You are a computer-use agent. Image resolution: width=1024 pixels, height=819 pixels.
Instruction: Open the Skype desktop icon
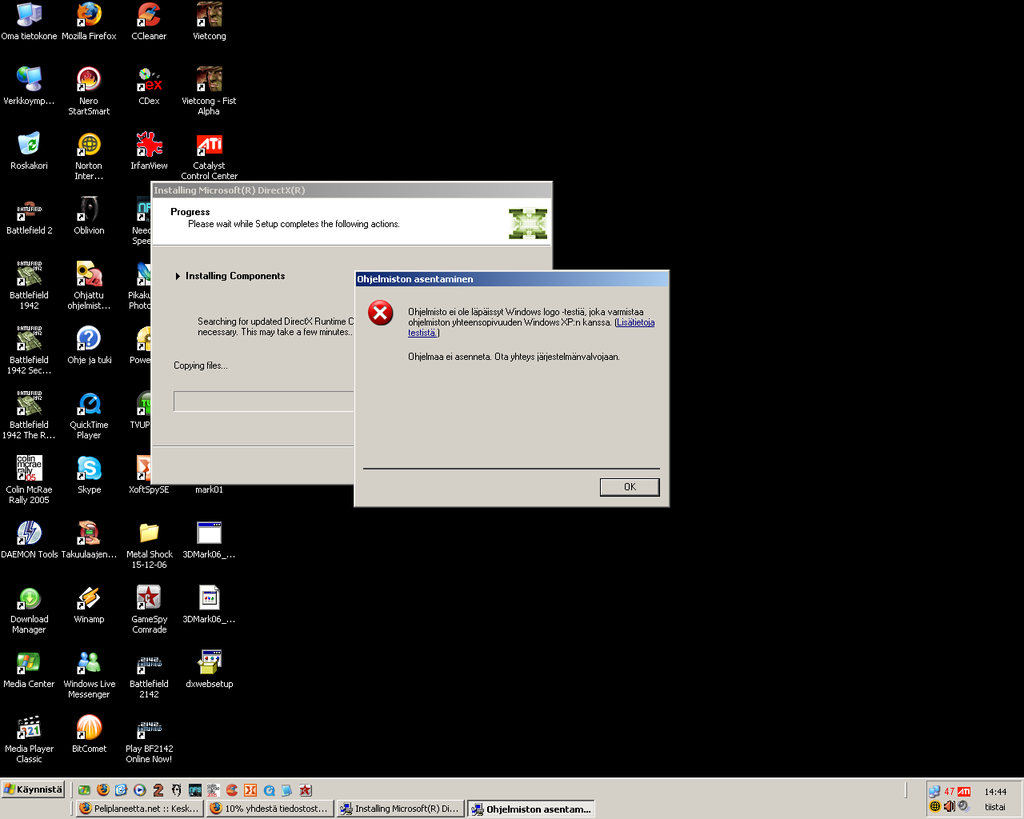tap(89, 469)
